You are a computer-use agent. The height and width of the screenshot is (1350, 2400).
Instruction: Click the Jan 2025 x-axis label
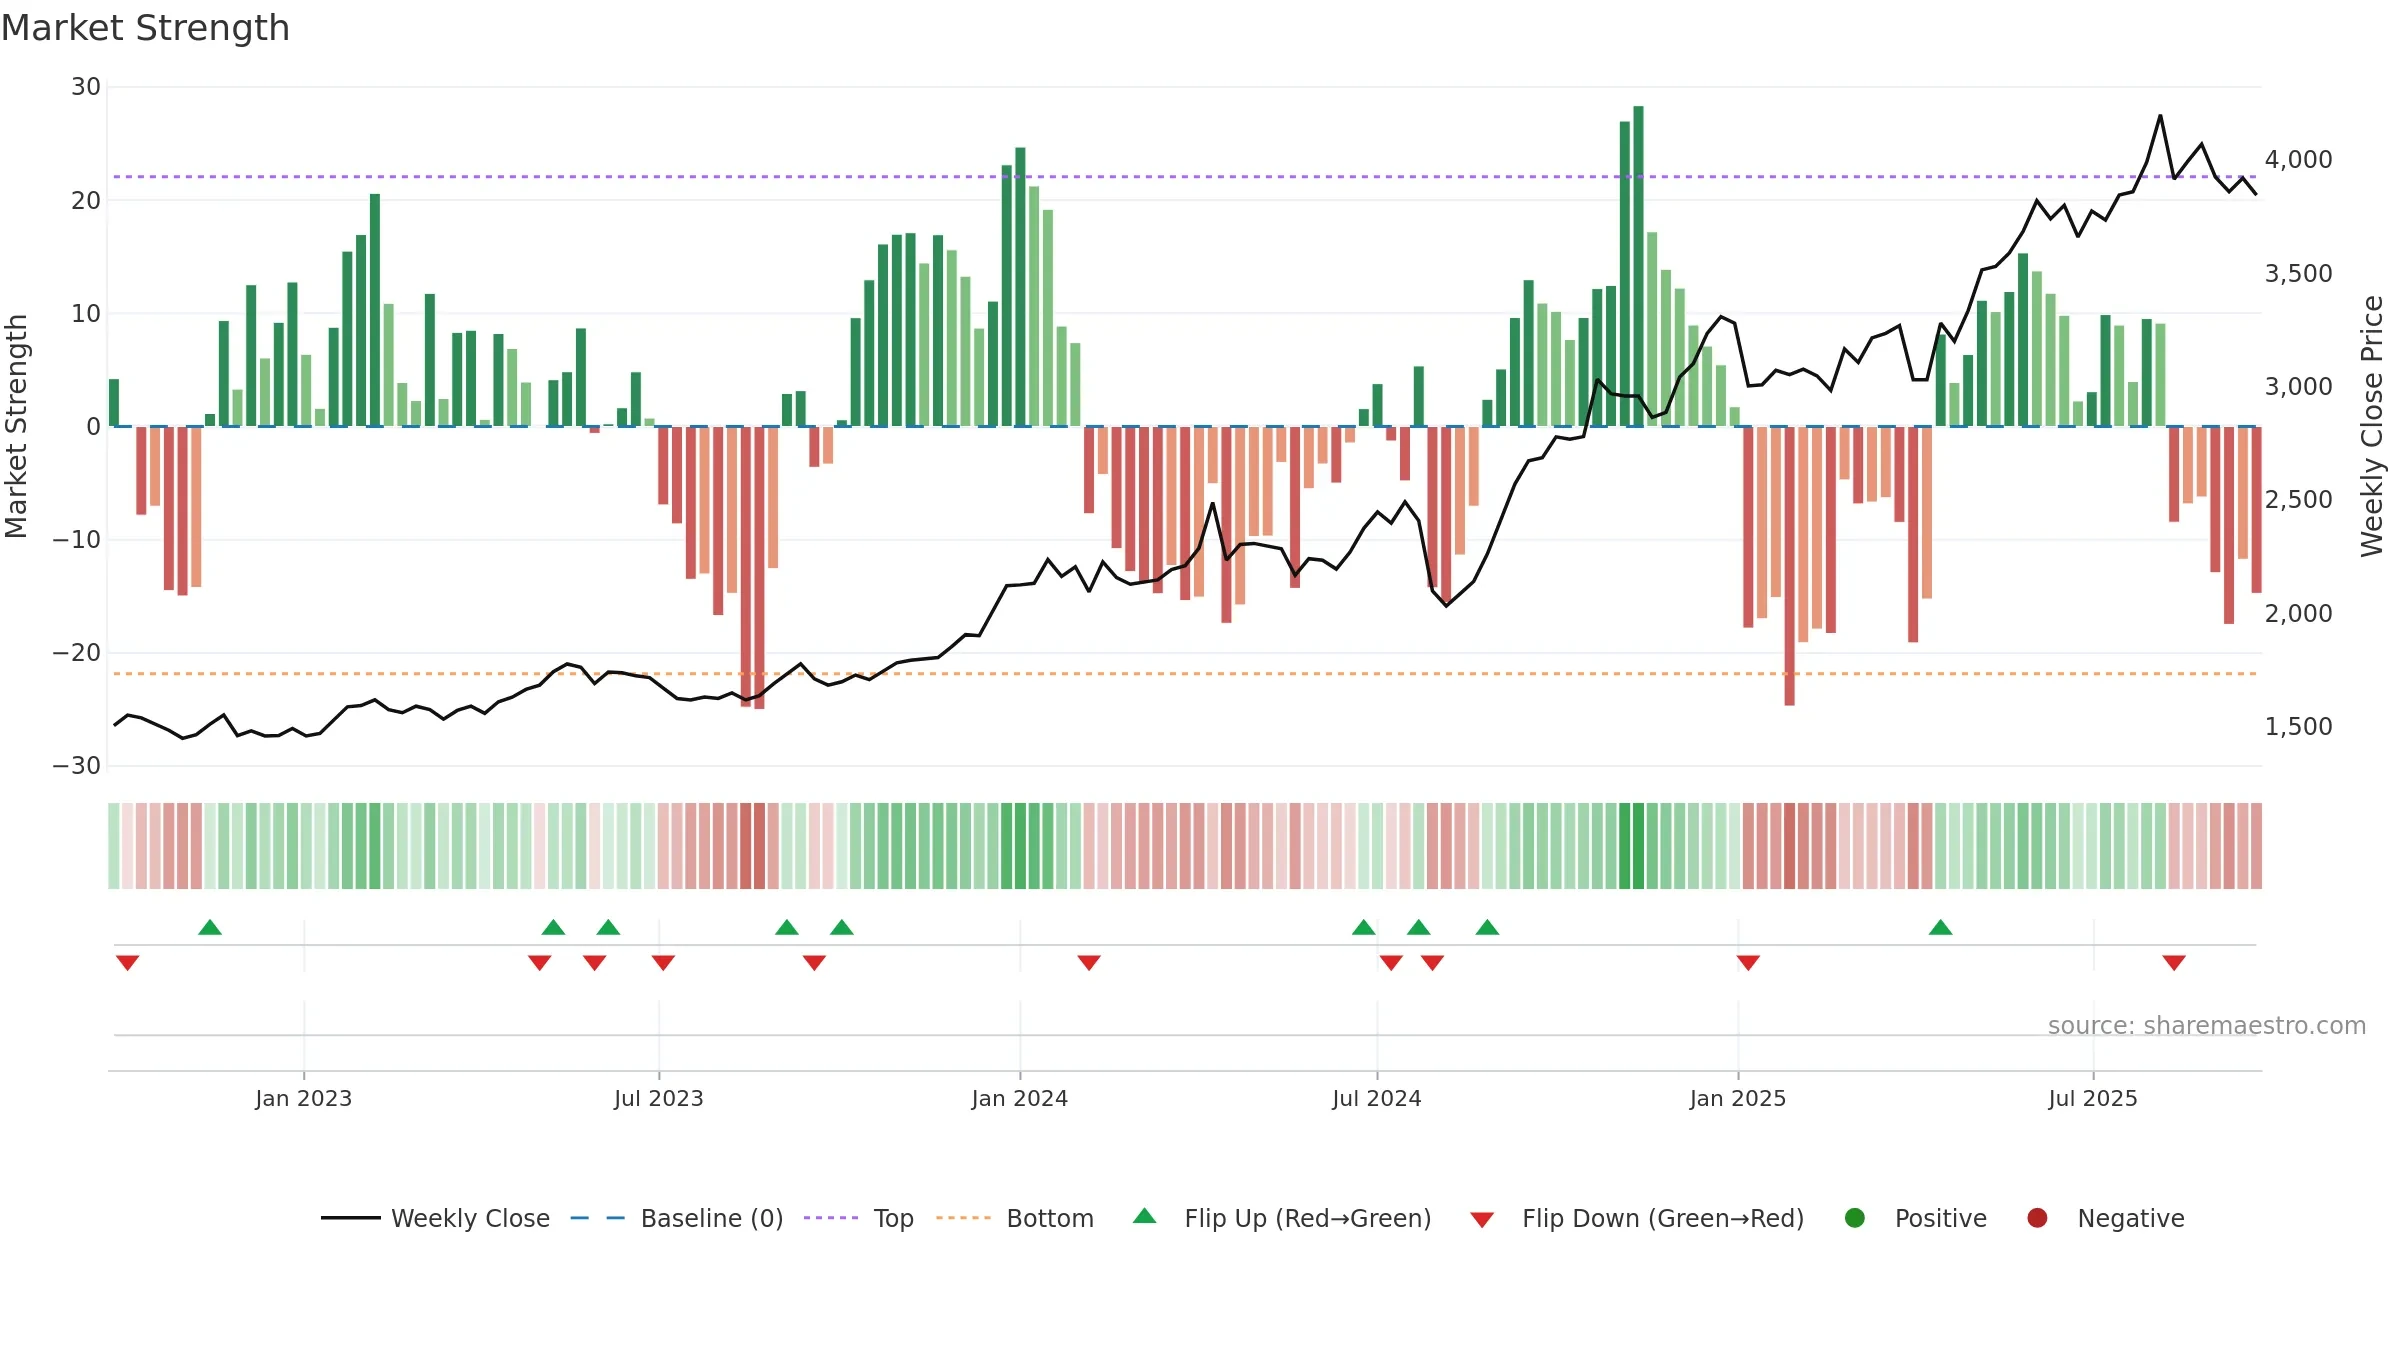point(1738,1098)
